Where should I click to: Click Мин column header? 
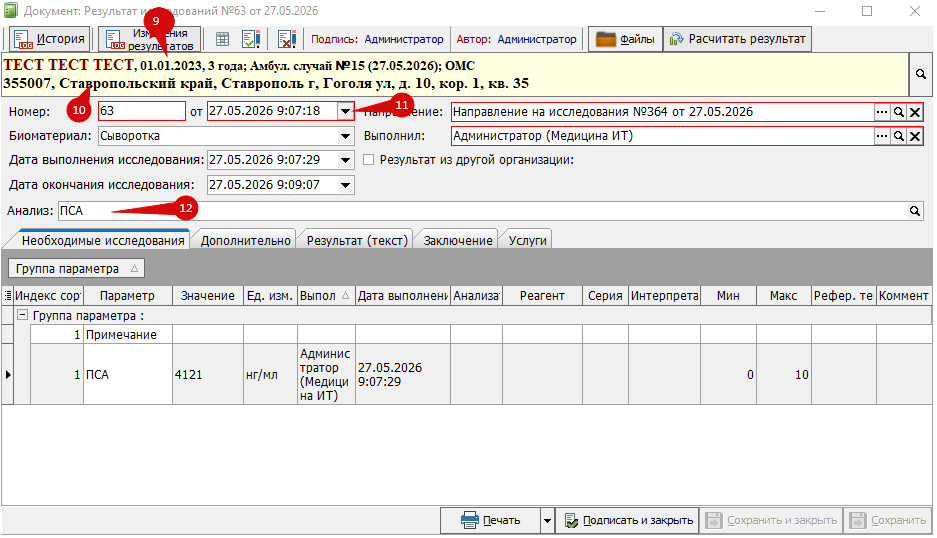tap(728, 296)
